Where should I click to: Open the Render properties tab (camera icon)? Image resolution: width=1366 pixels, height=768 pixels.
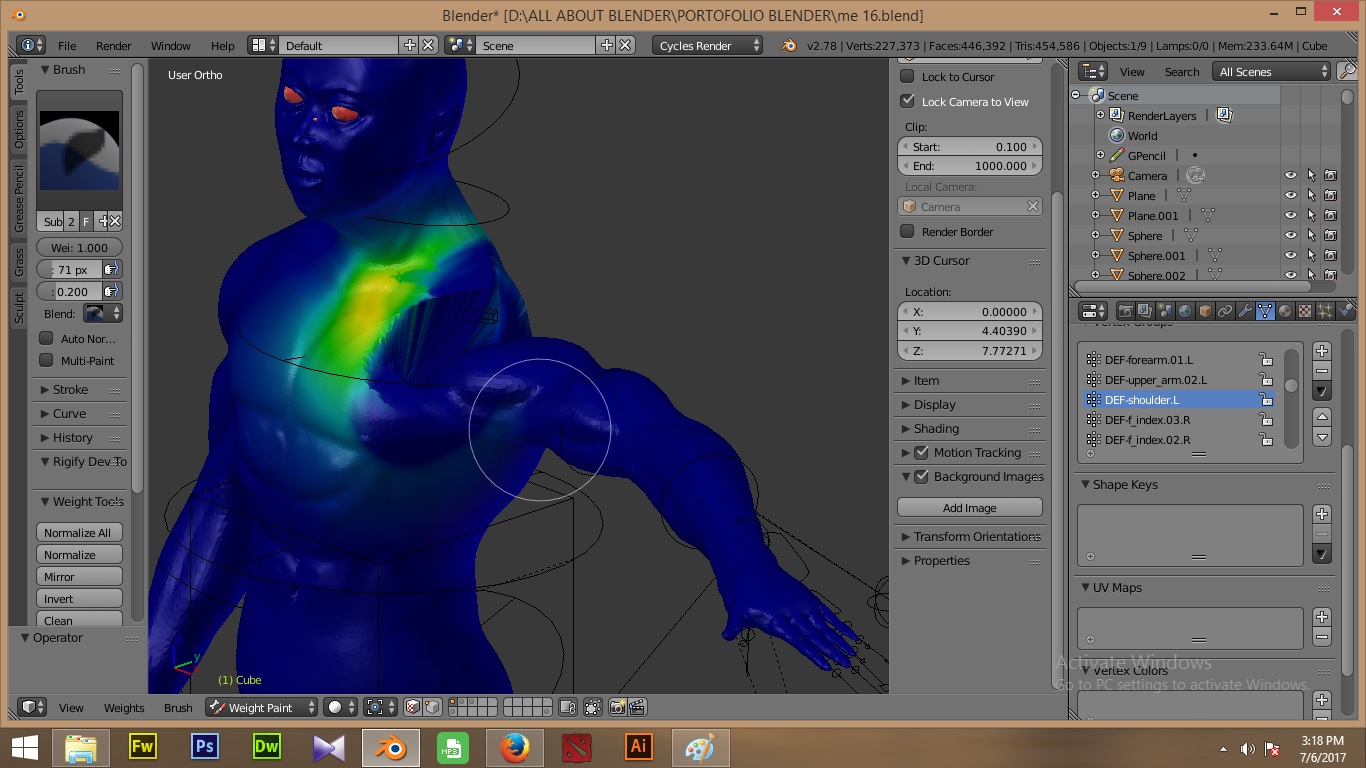point(1128,311)
